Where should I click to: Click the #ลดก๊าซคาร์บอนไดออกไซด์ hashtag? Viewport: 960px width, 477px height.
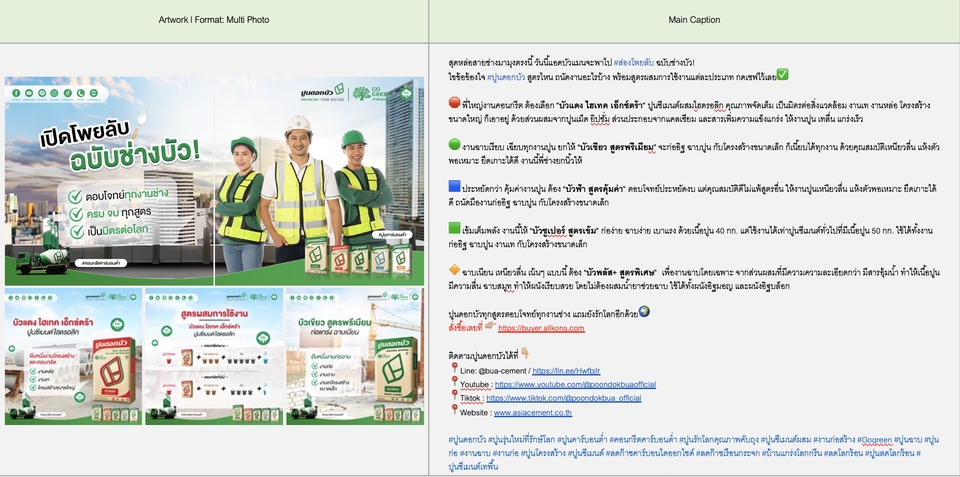[650, 453]
